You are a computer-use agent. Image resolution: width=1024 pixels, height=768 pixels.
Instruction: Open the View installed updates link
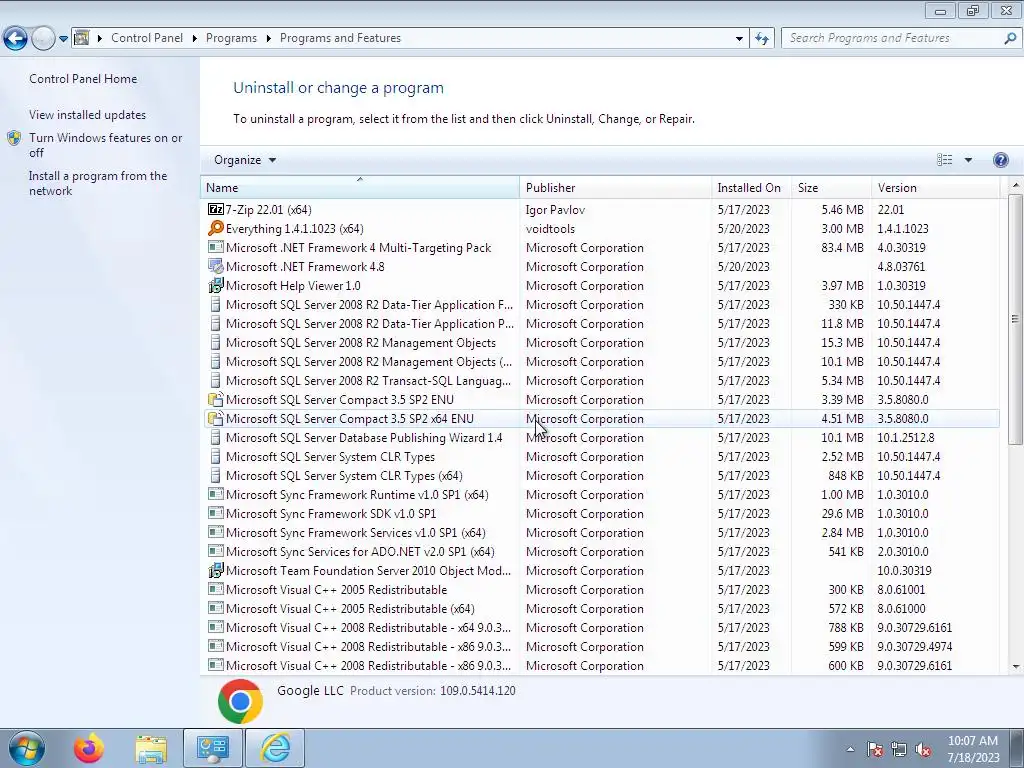[x=88, y=115]
